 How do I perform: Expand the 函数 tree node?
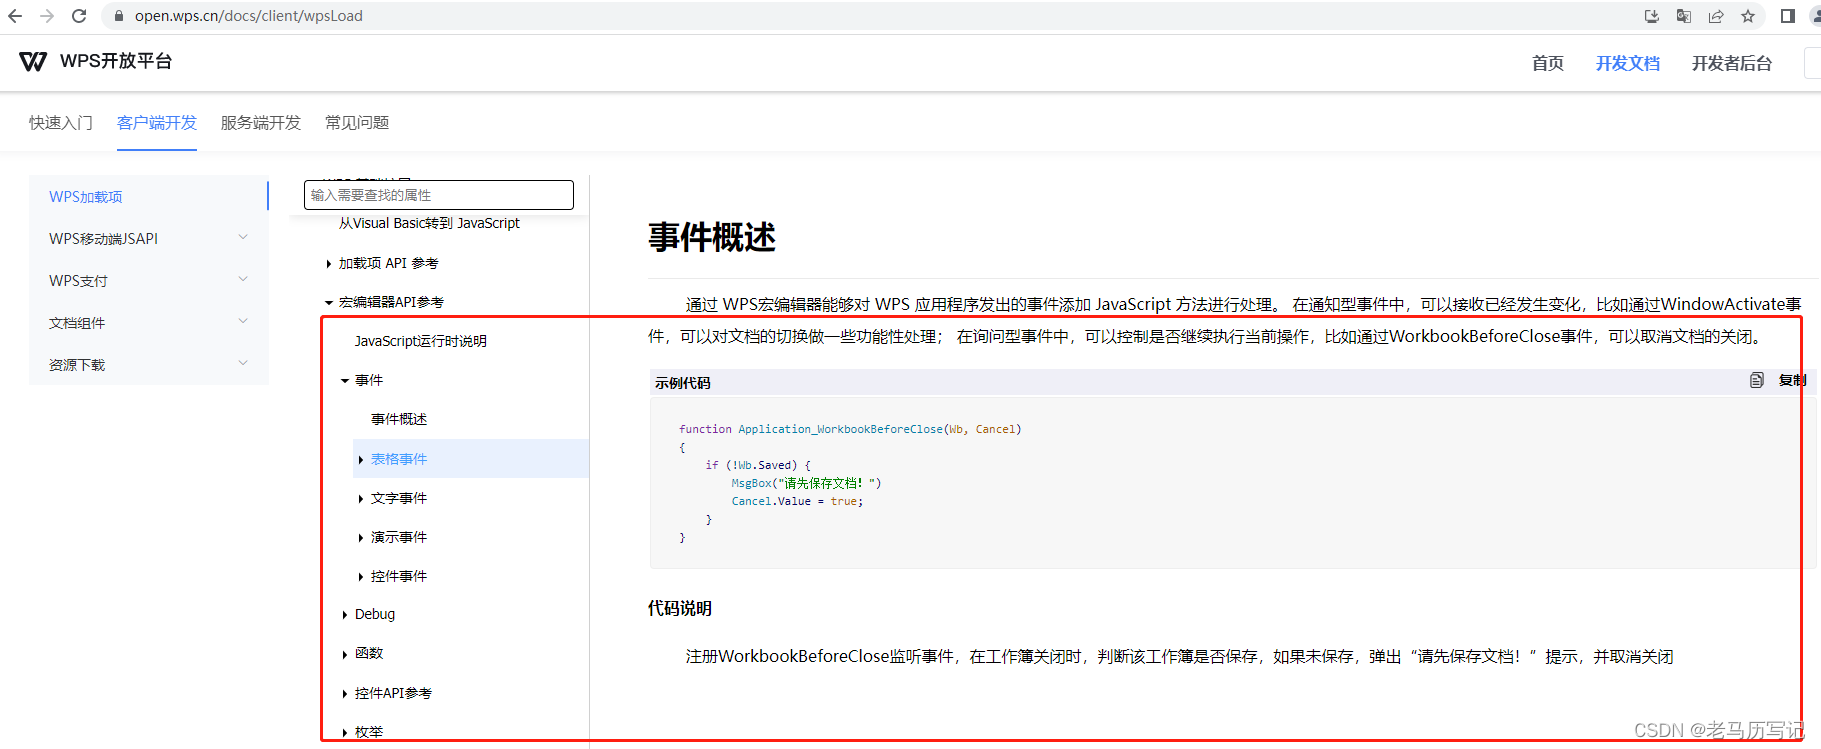345,654
